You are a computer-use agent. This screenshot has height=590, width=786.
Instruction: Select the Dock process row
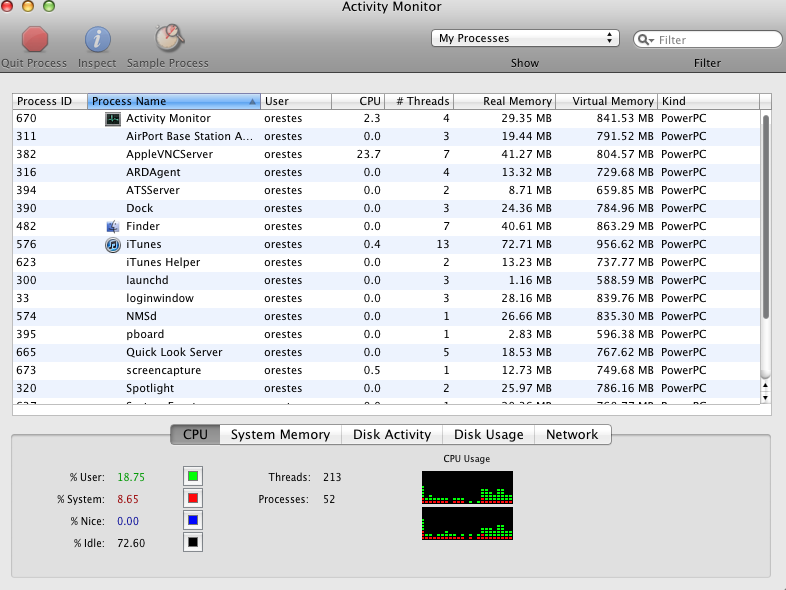pos(386,209)
